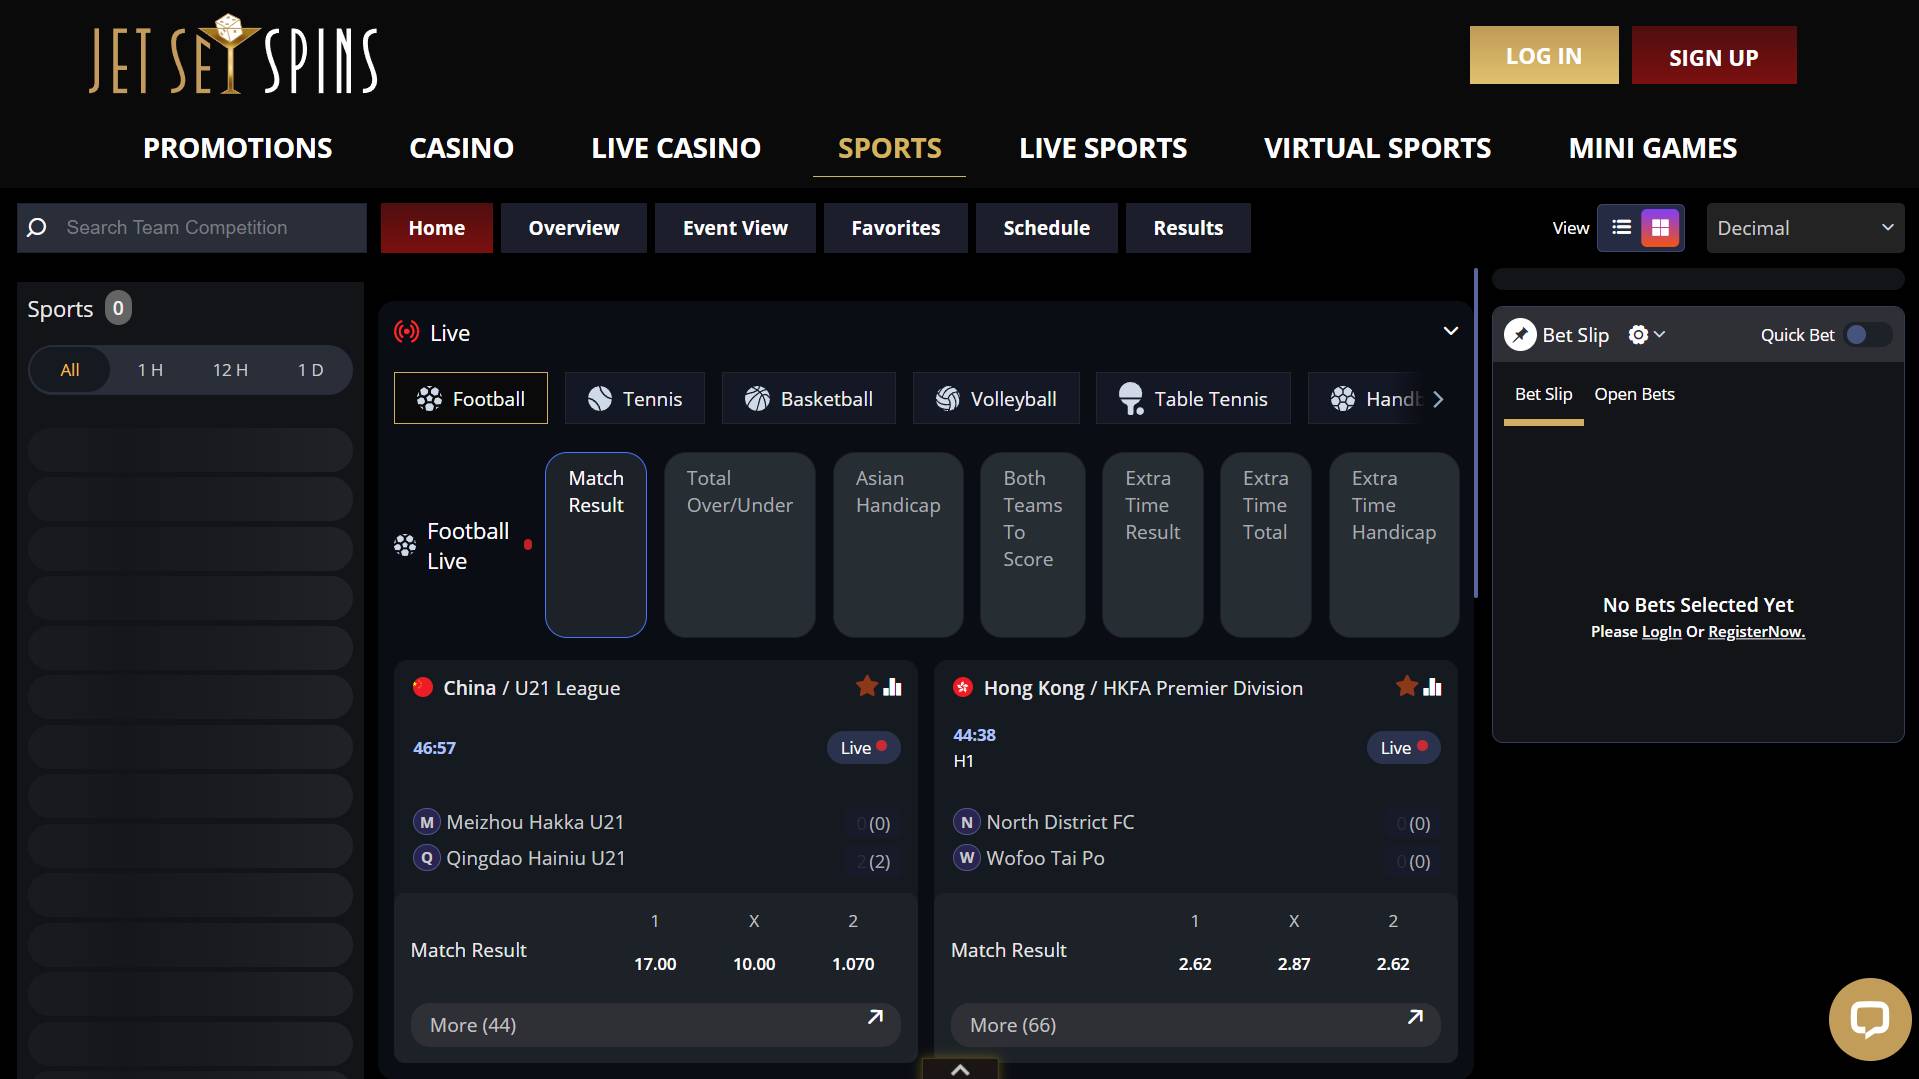Screen dimensions: 1919x1079
Task: Expand More (44) markets for China match
Action: [655, 1025]
